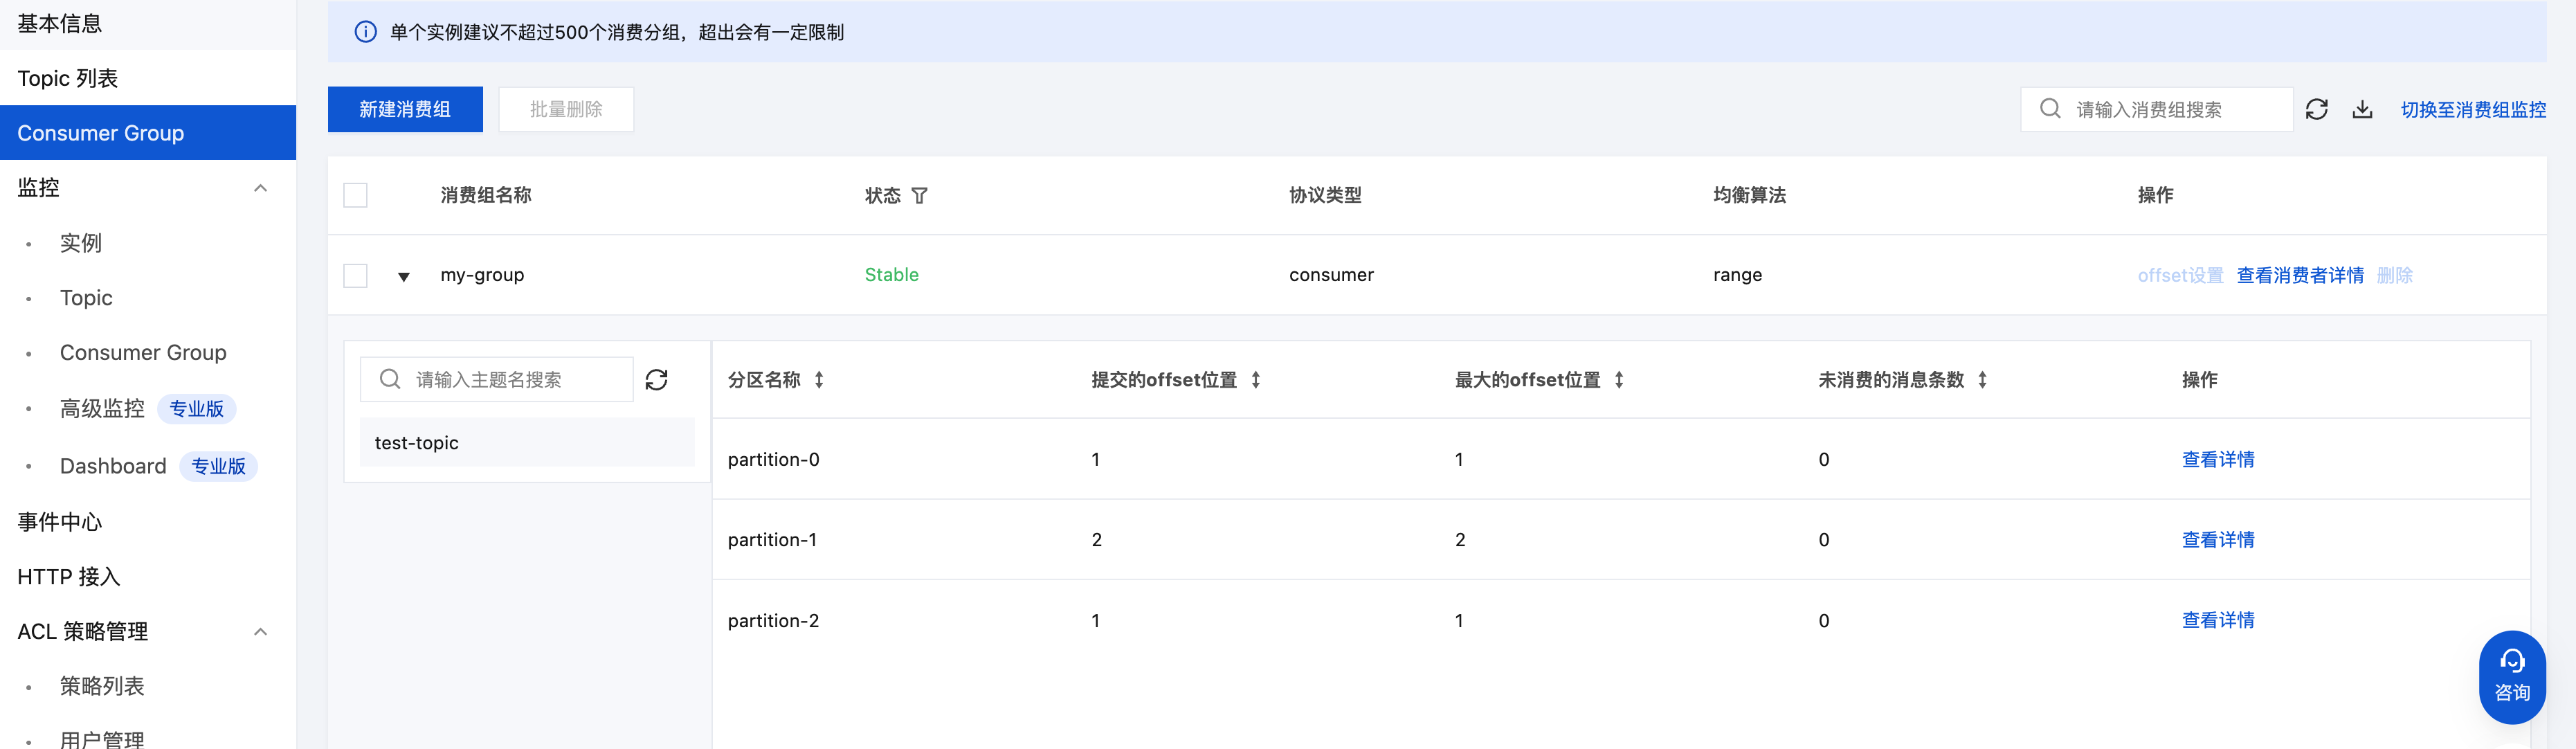The height and width of the screenshot is (749, 2576).
Task: Open the blue 咨询 support bubble
Action: pyautogui.click(x=2511, y=676)
